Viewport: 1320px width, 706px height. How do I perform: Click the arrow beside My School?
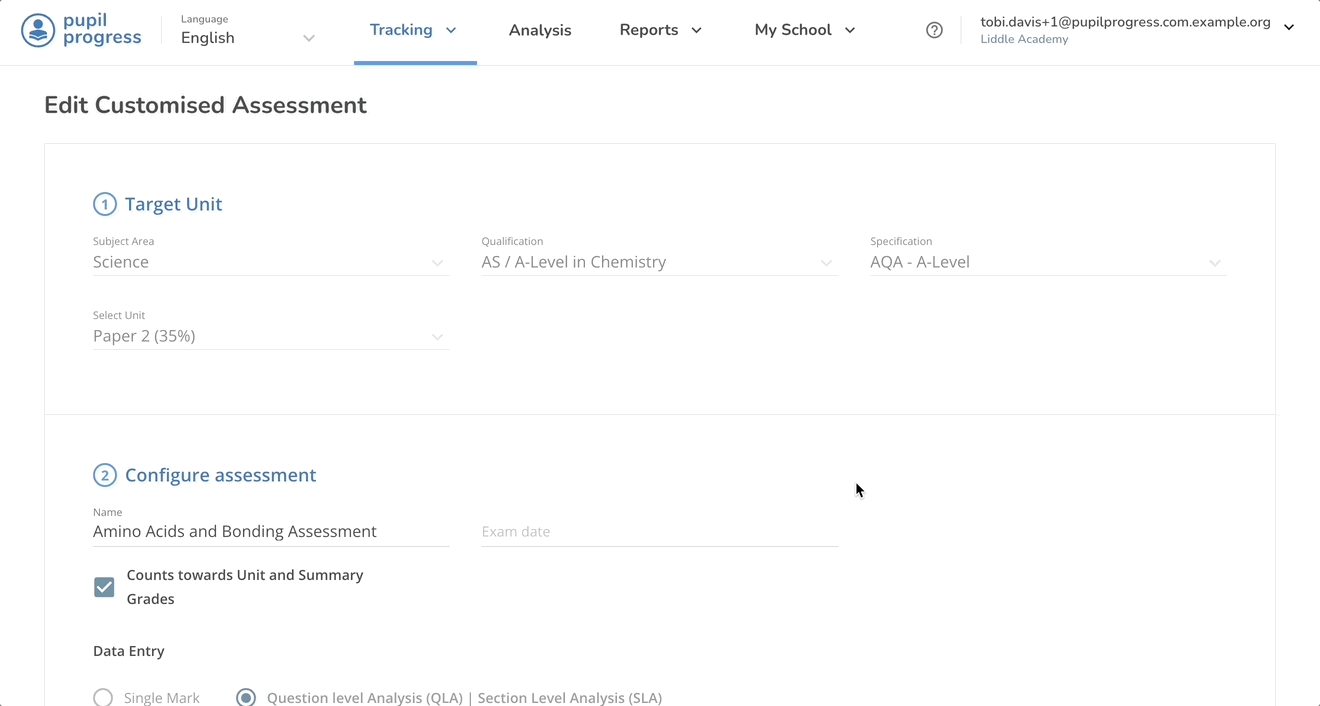(850, 30)
